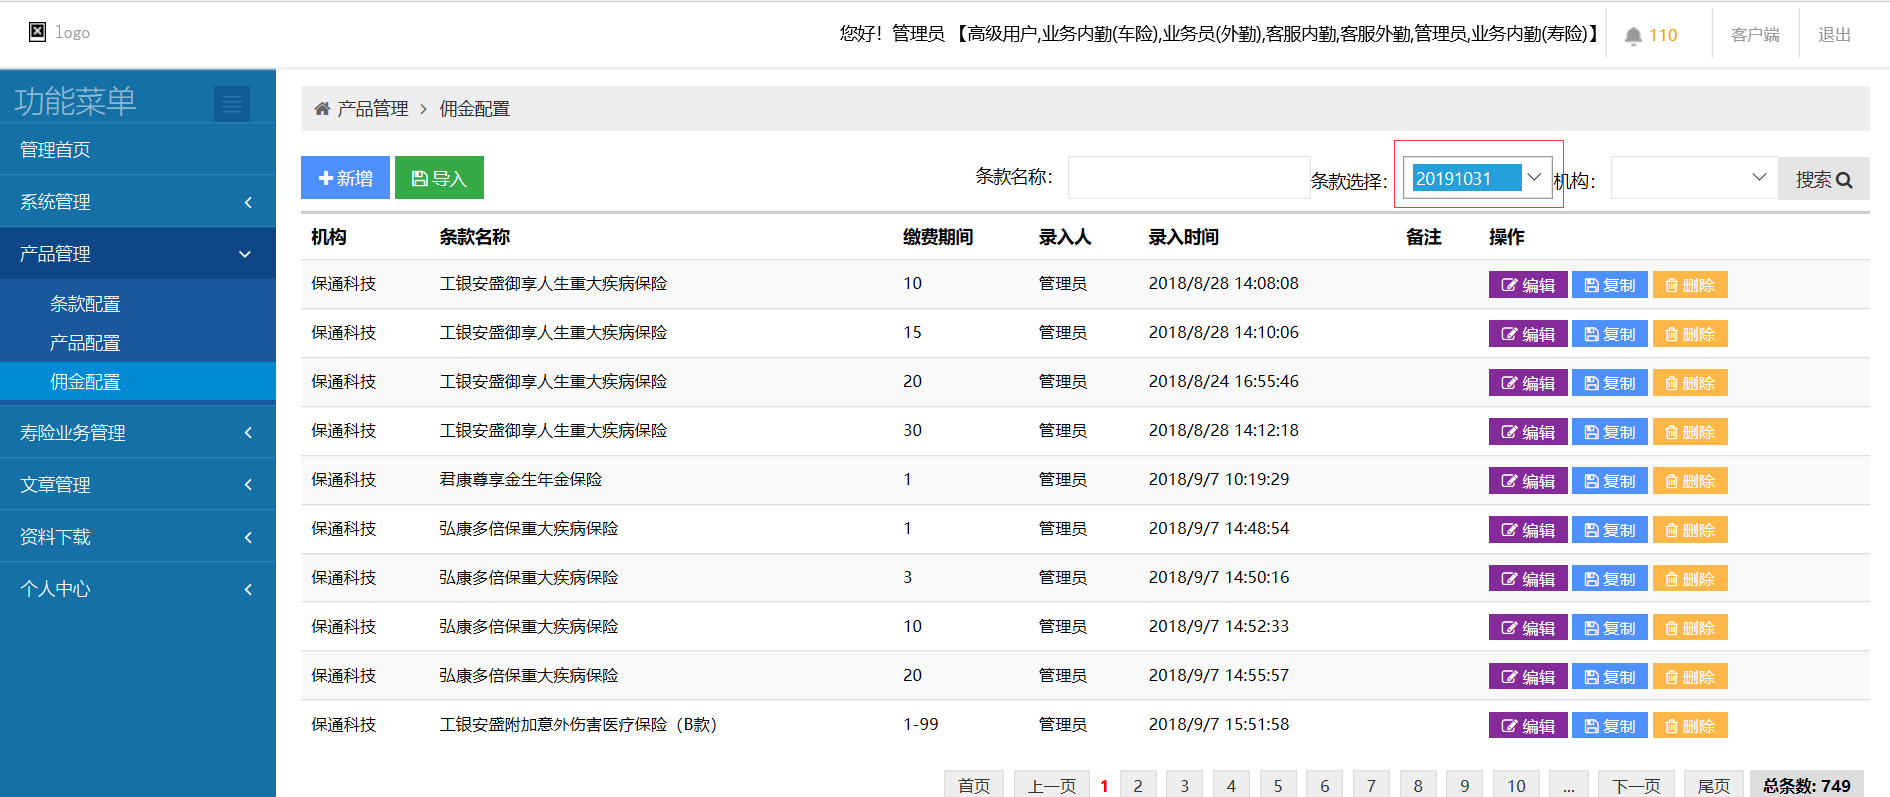Viewport: 1890px width, 797px height.
Task: Copy the first 工银安盛御享人生 row
Action: coord(1609,285)
